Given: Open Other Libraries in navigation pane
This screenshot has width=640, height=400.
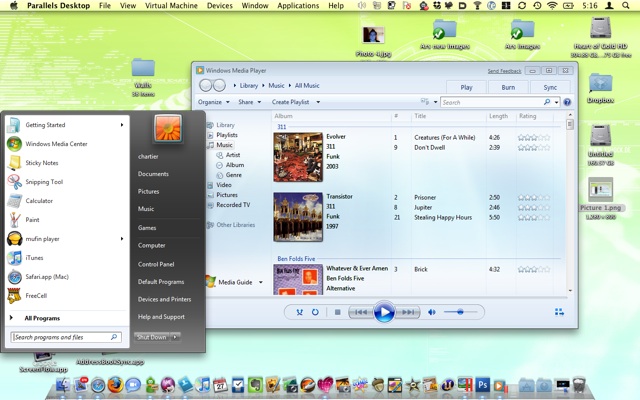Looking at the screenshot, I should [236, 225].
